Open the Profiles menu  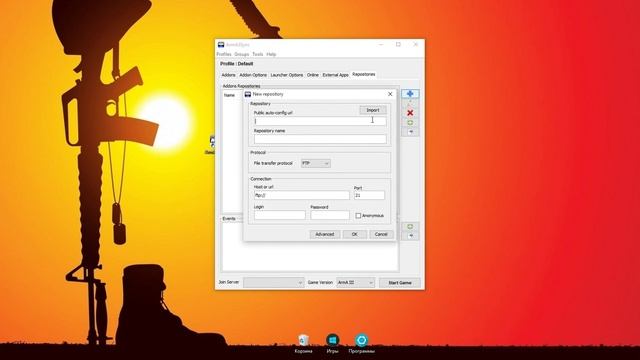pyautogui.click(x=224, y=54)
